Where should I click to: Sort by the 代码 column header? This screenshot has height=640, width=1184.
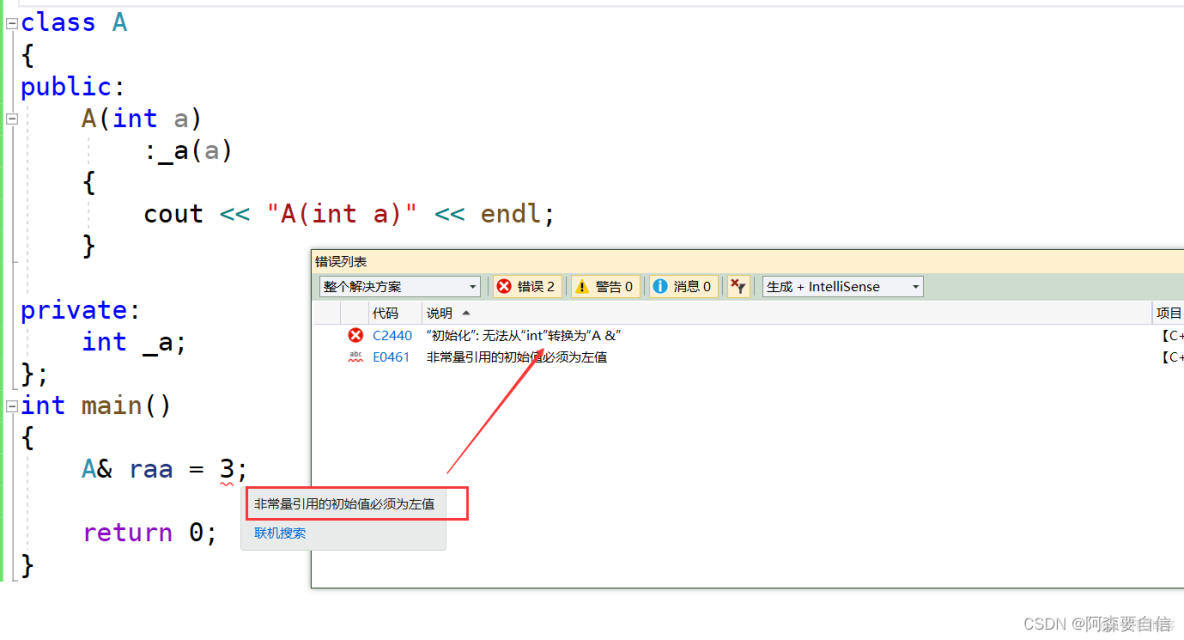[385, 313]
